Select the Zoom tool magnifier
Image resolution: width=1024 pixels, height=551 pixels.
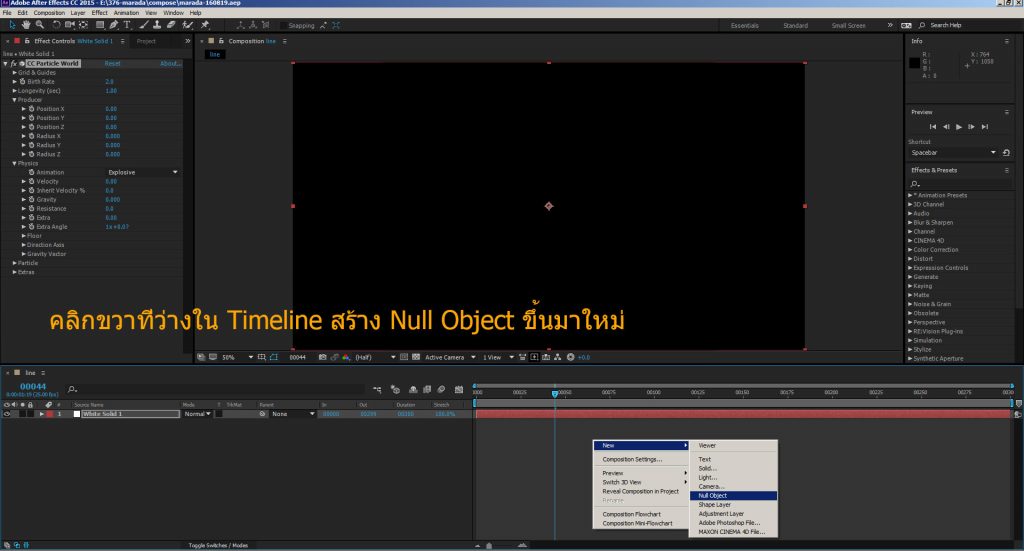coord(38,25)
